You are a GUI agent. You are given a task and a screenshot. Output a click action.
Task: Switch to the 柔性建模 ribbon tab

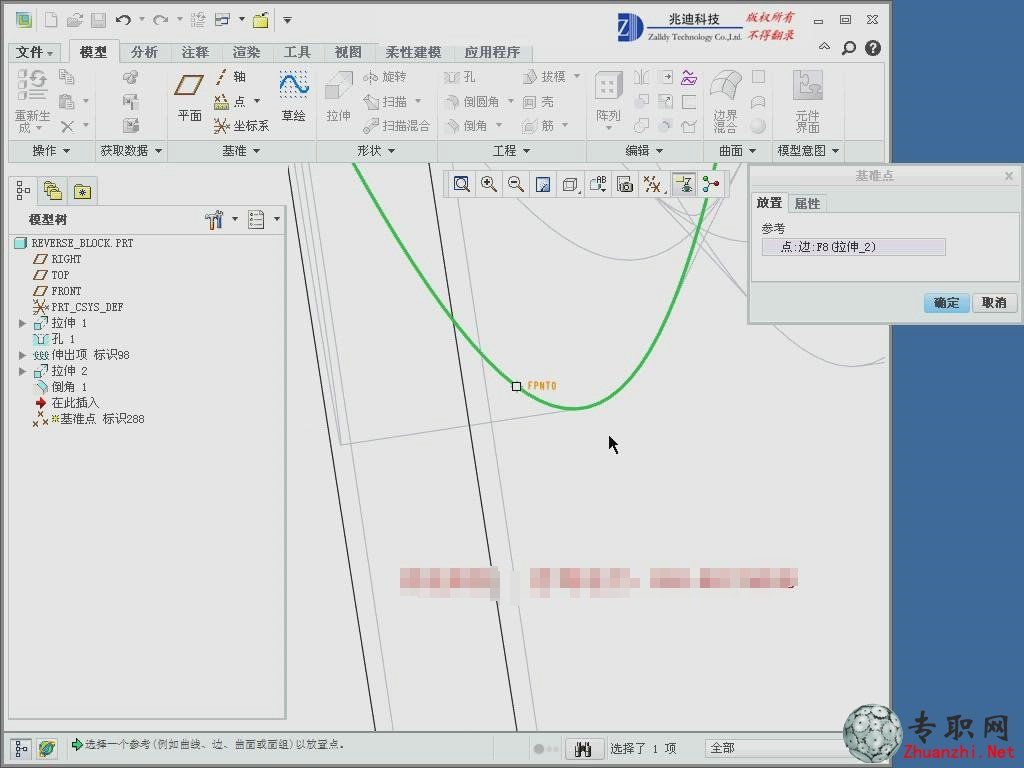point(413,52)
